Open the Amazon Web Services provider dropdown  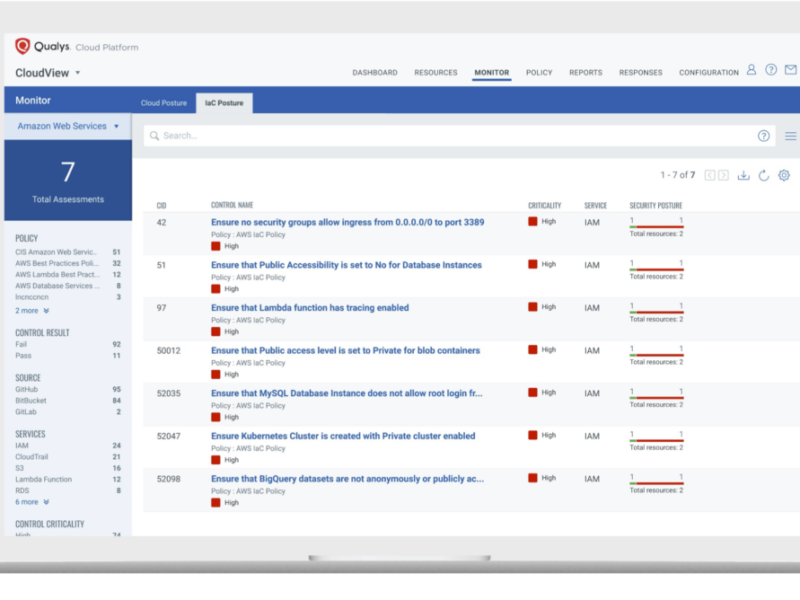click(68, 126)
